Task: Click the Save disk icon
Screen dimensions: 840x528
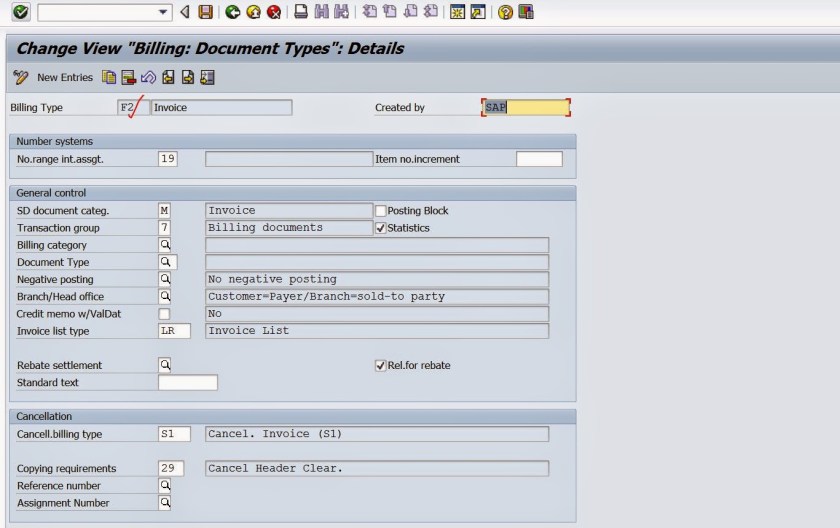Action: (x=205, y=12)
